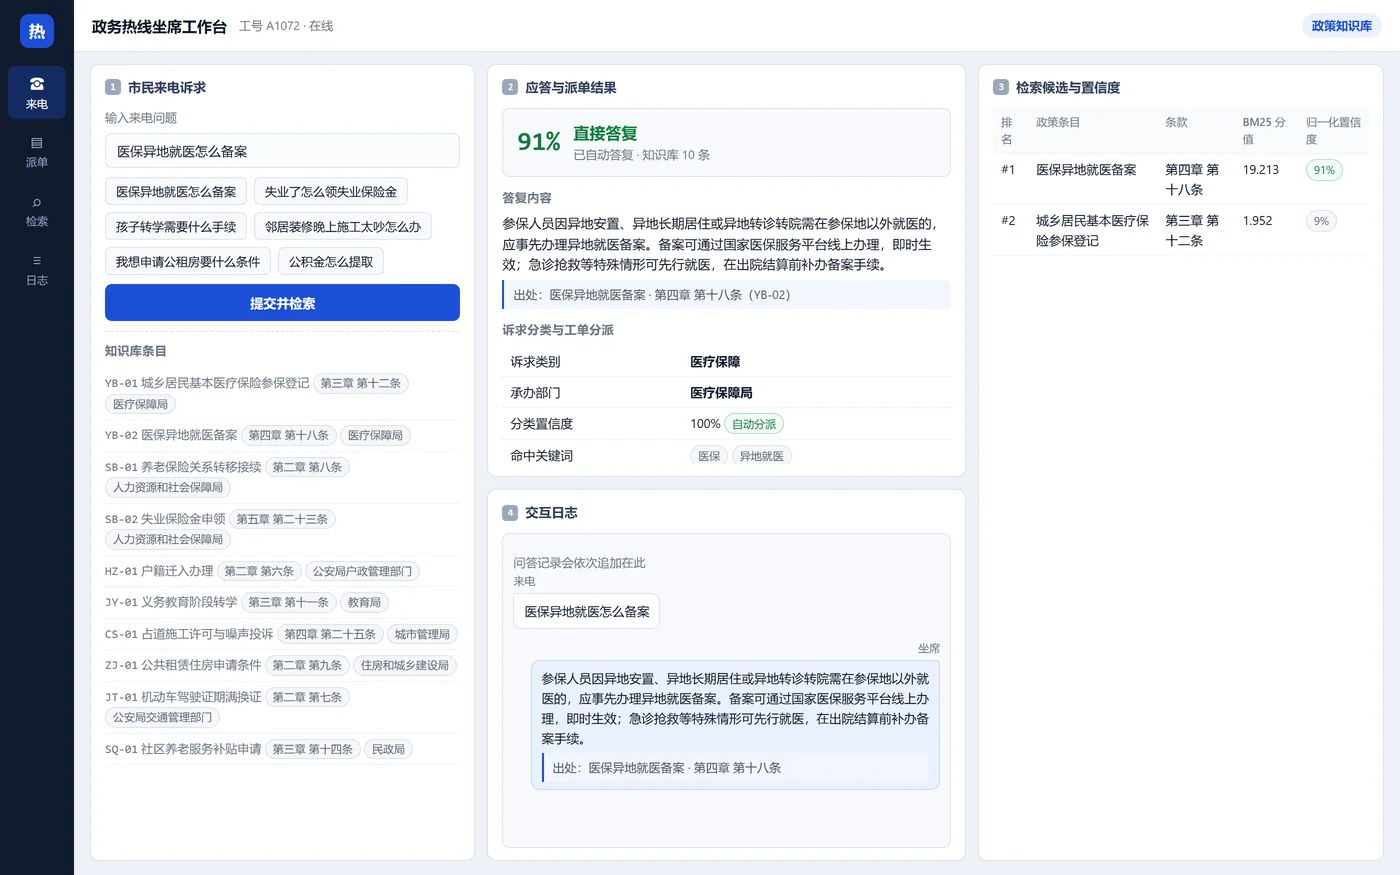Choose sample question 我想申请公租房要什么条件
Image resolution: width=1400 pixels, height=875 pixels.
[x=187, y=261]
